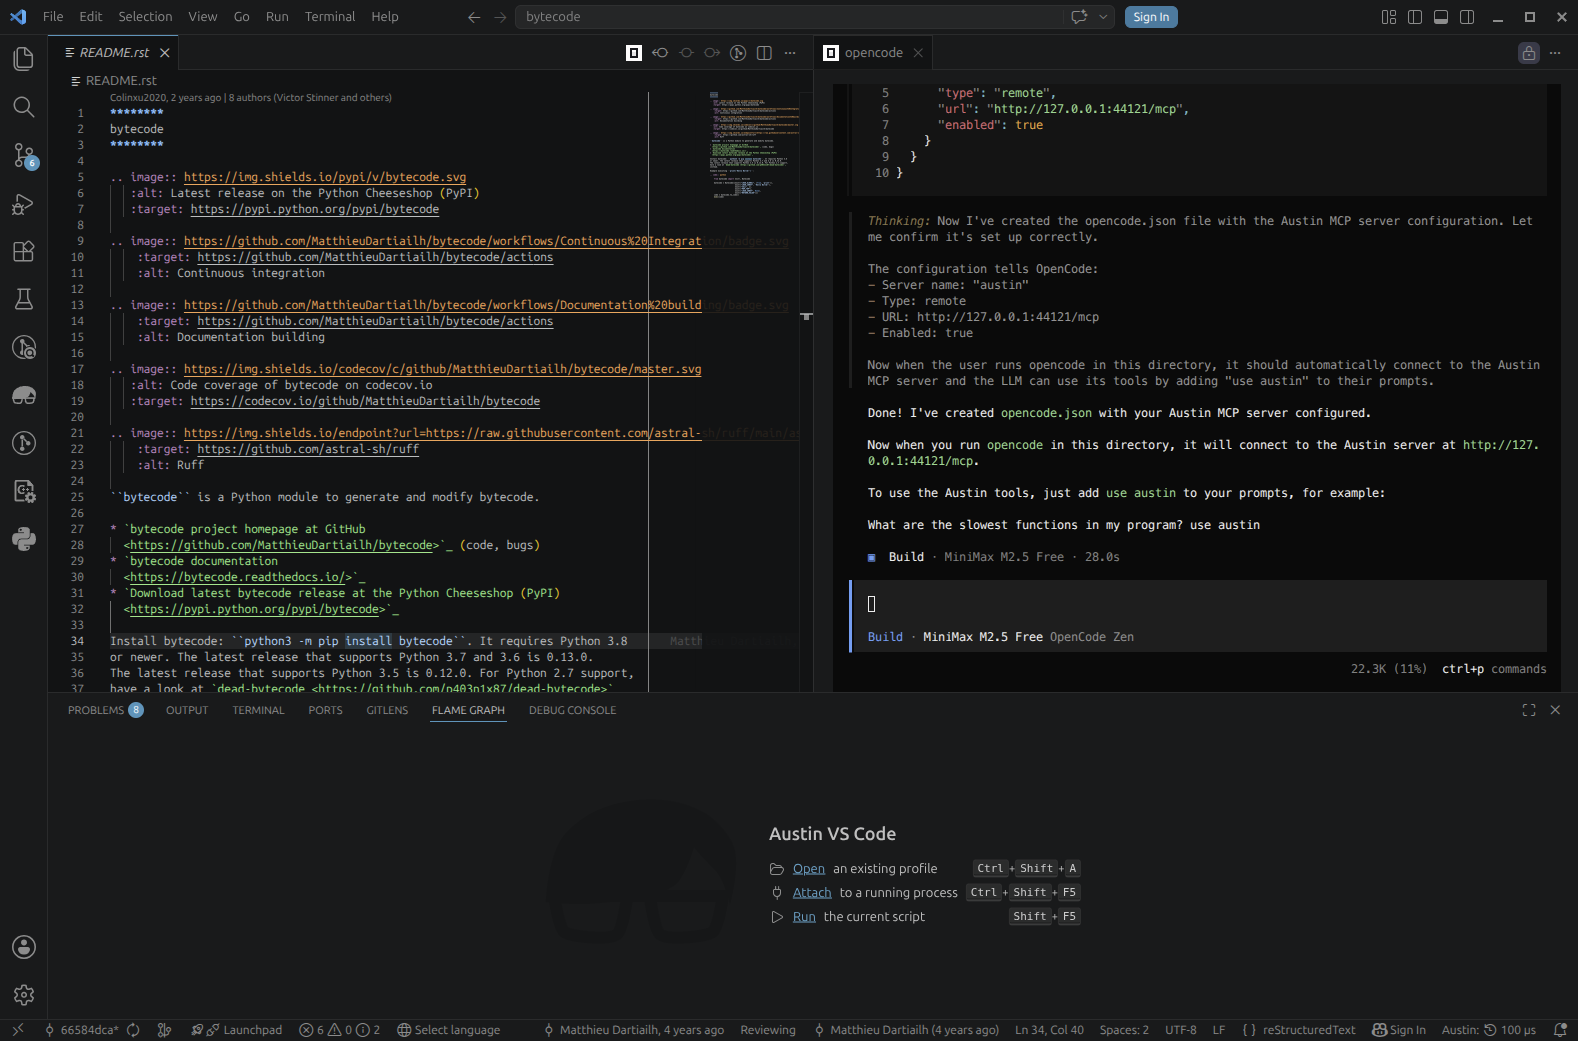
Task: Close the README.rst editor tab
Action: click(x=165, y=53)
